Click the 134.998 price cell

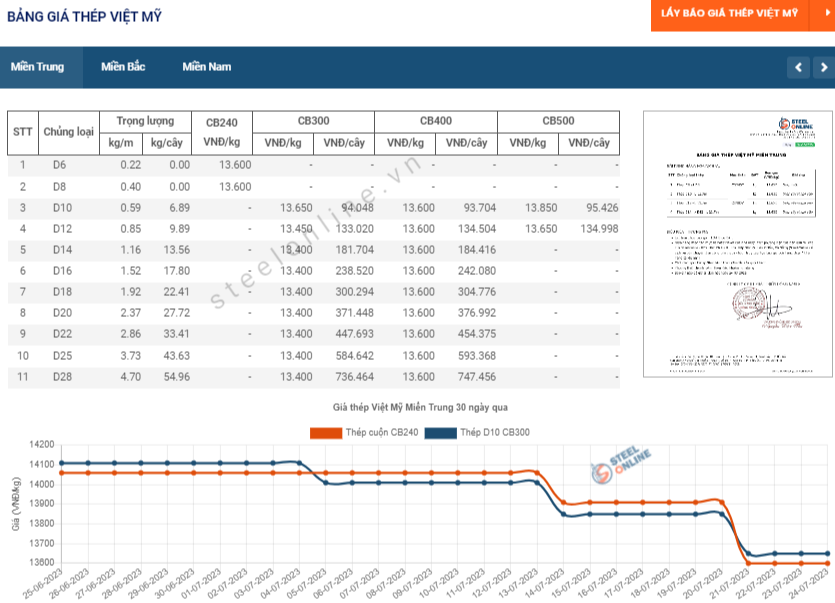click(x=599, y=229)
